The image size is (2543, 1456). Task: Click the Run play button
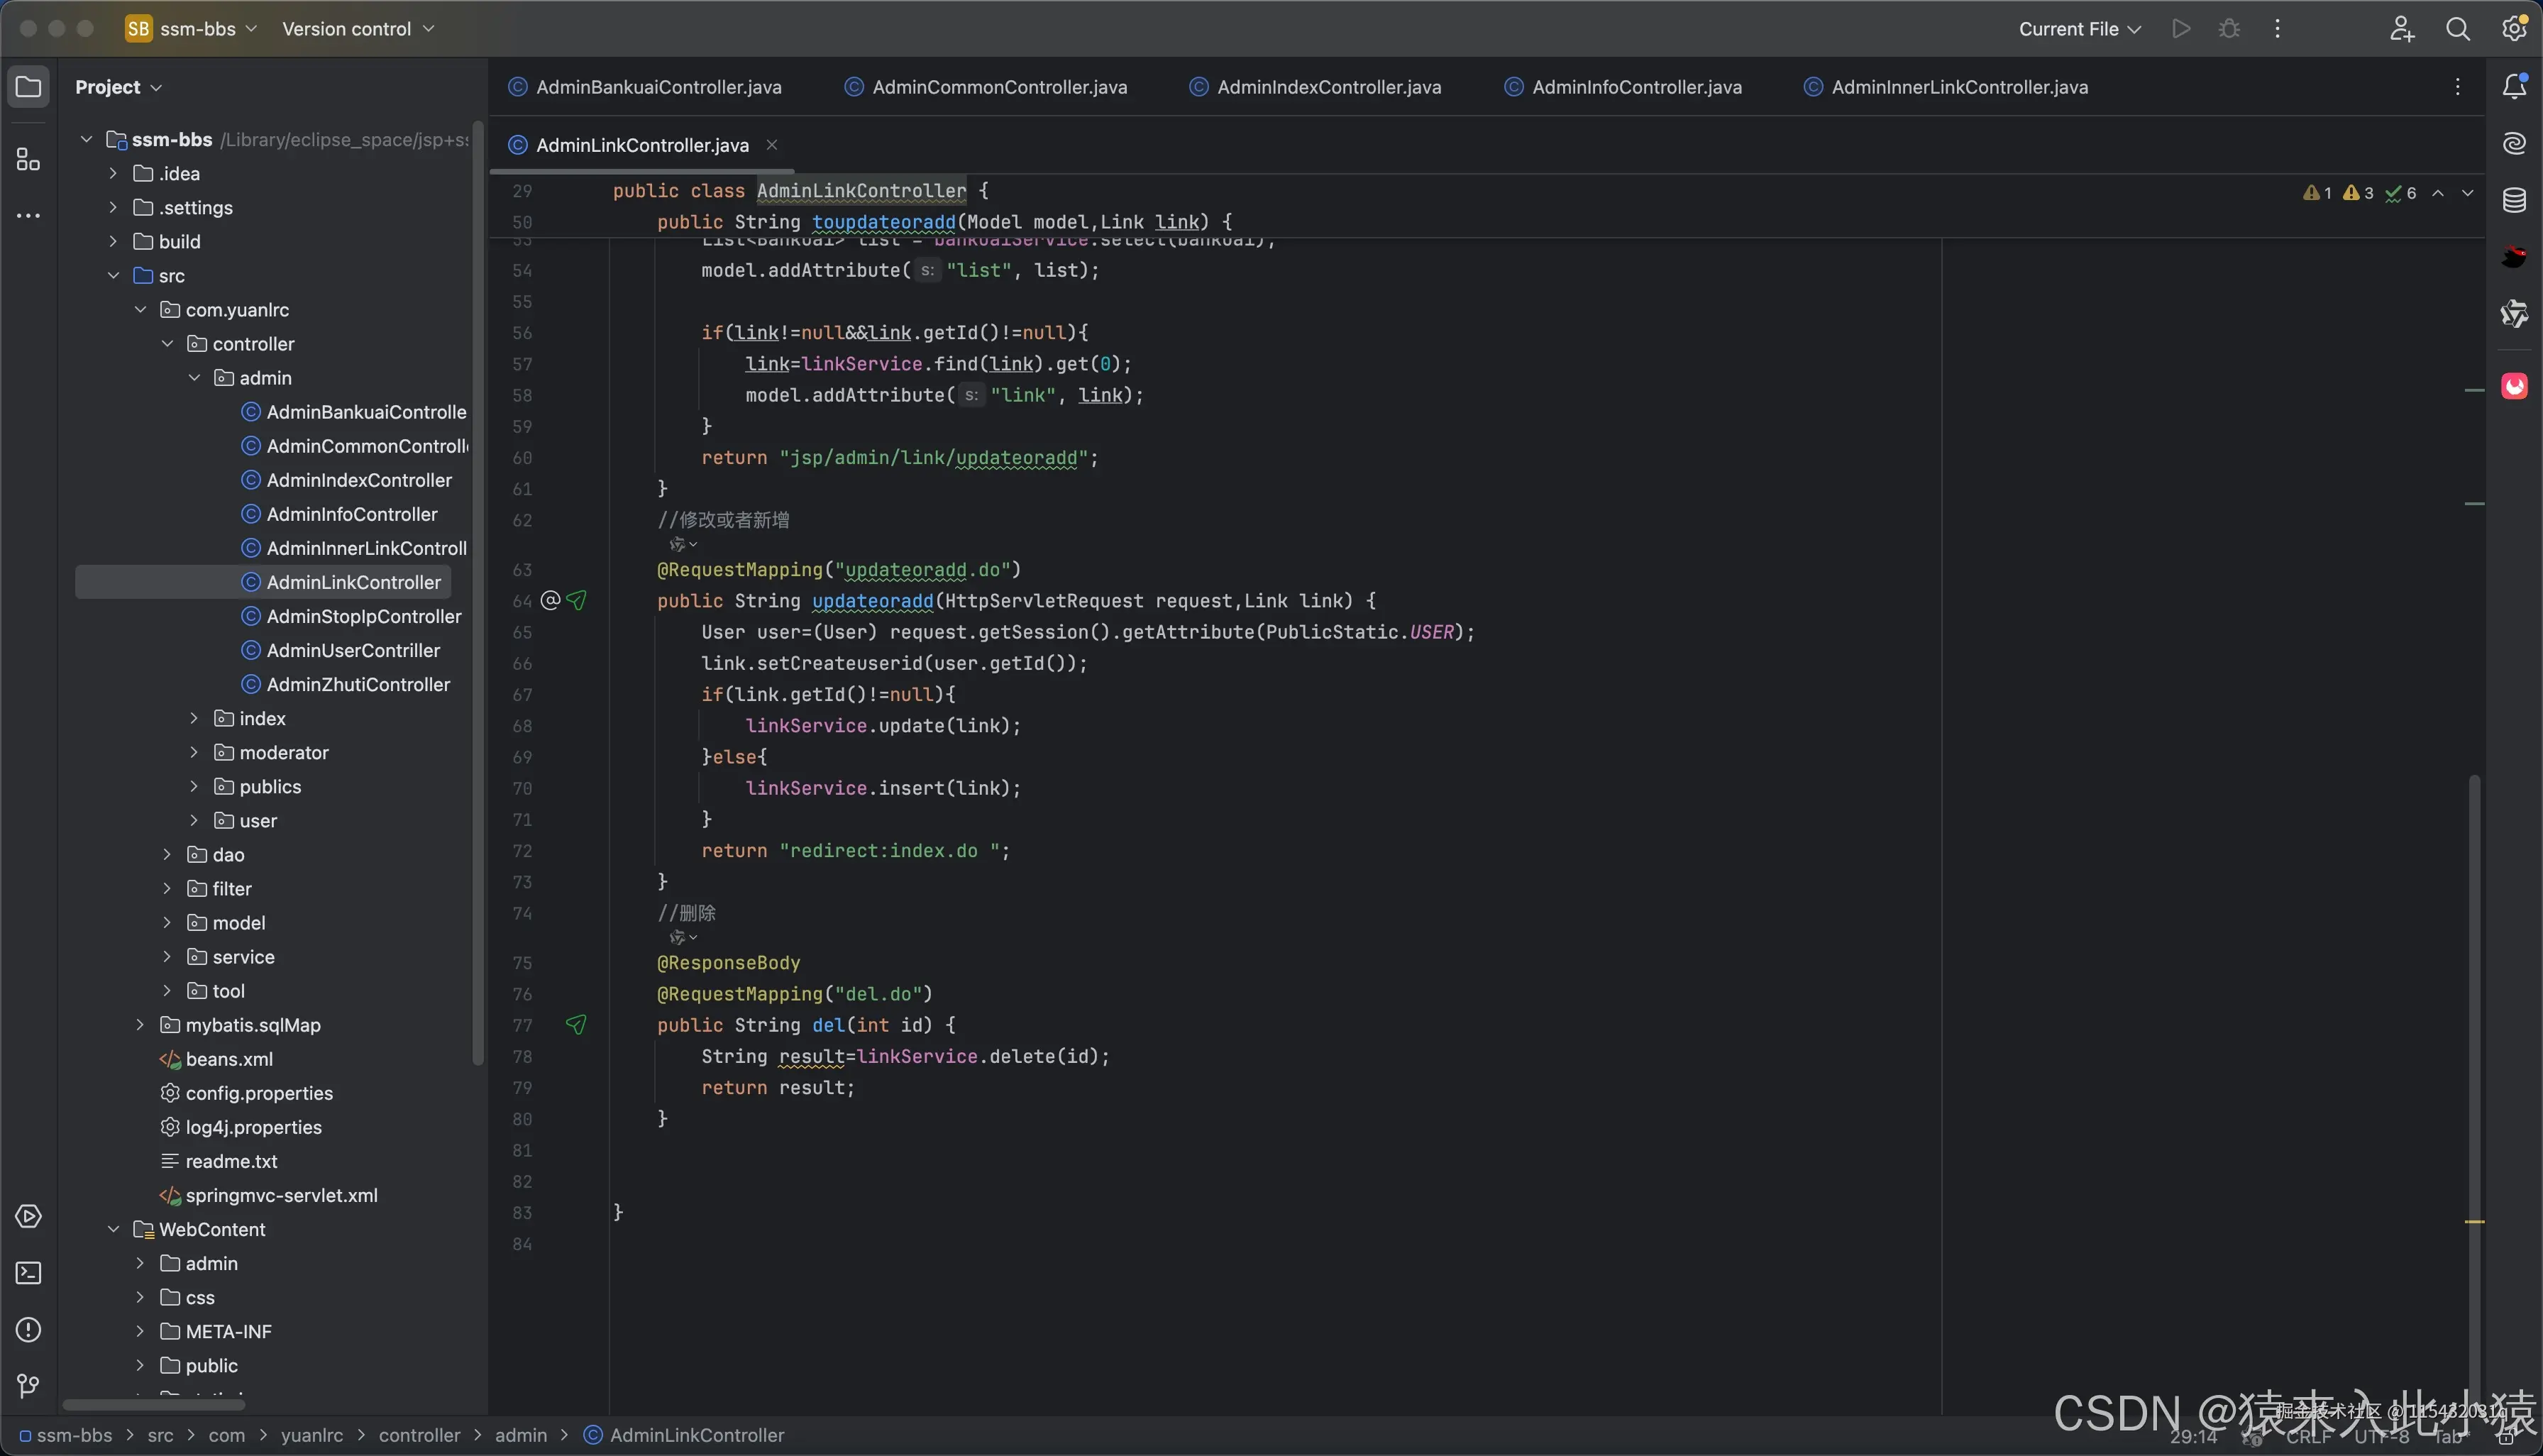pyautogui.click(x=2181, y=29)
